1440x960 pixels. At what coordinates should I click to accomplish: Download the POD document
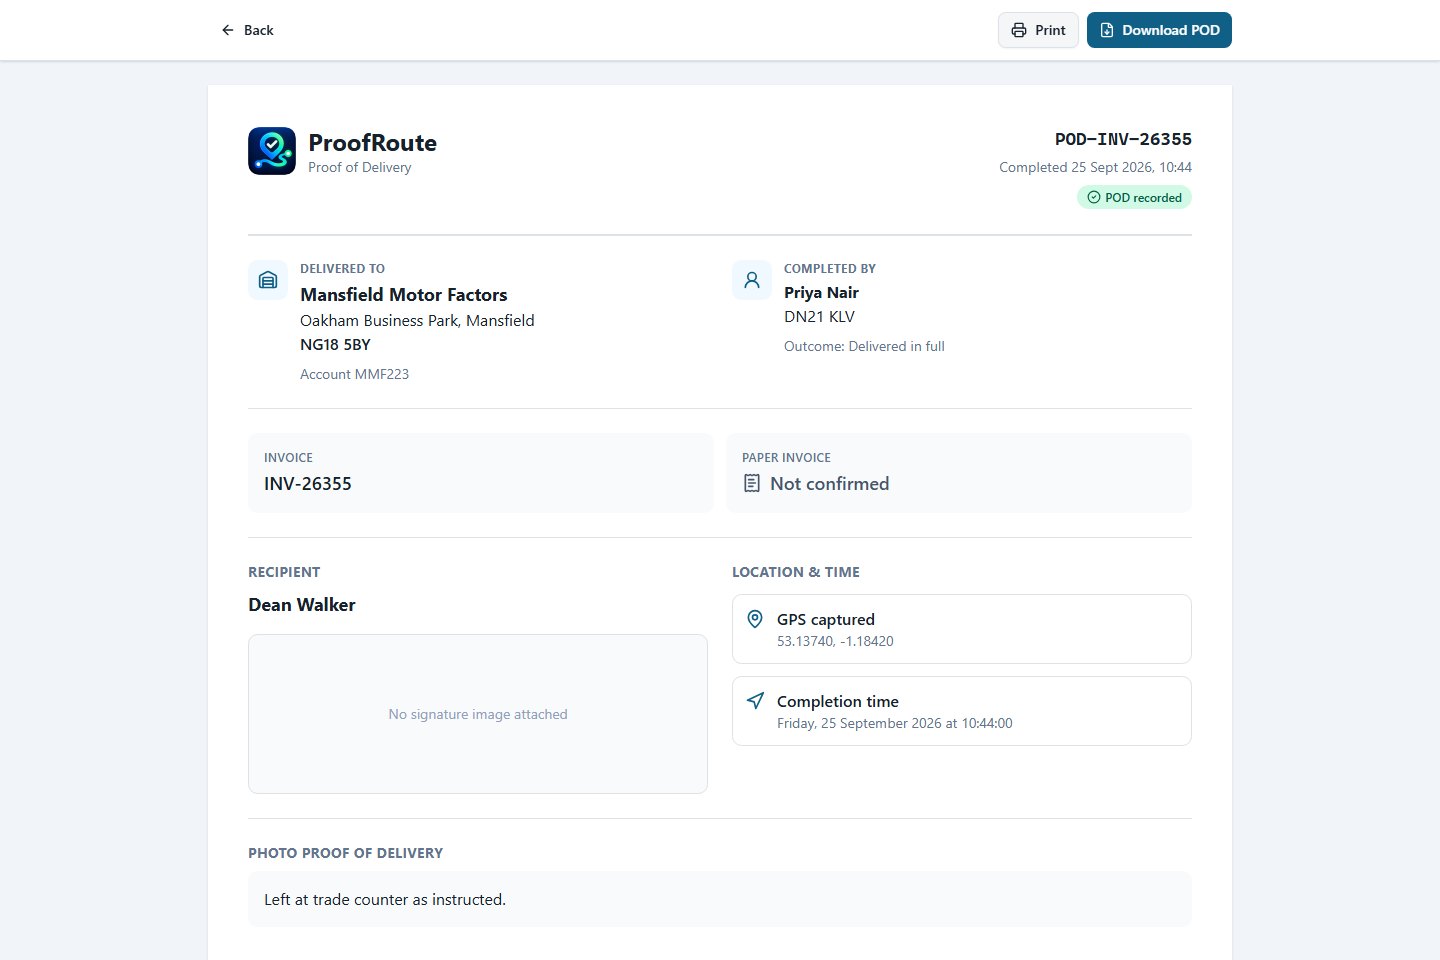[1159, 30]
